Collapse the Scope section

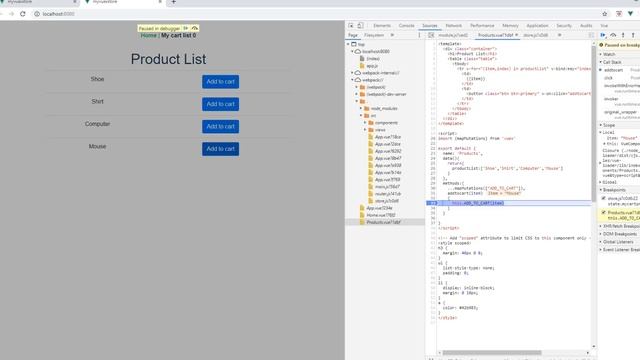tap(609, 125)
